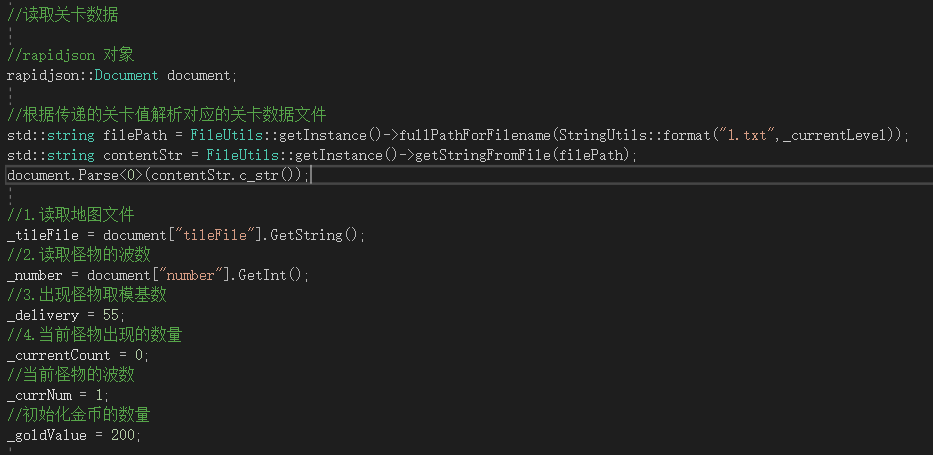Click the "//rapidjson 对象" comment line
This screenshot has height=455, width=933.
[x=70, y=55]
